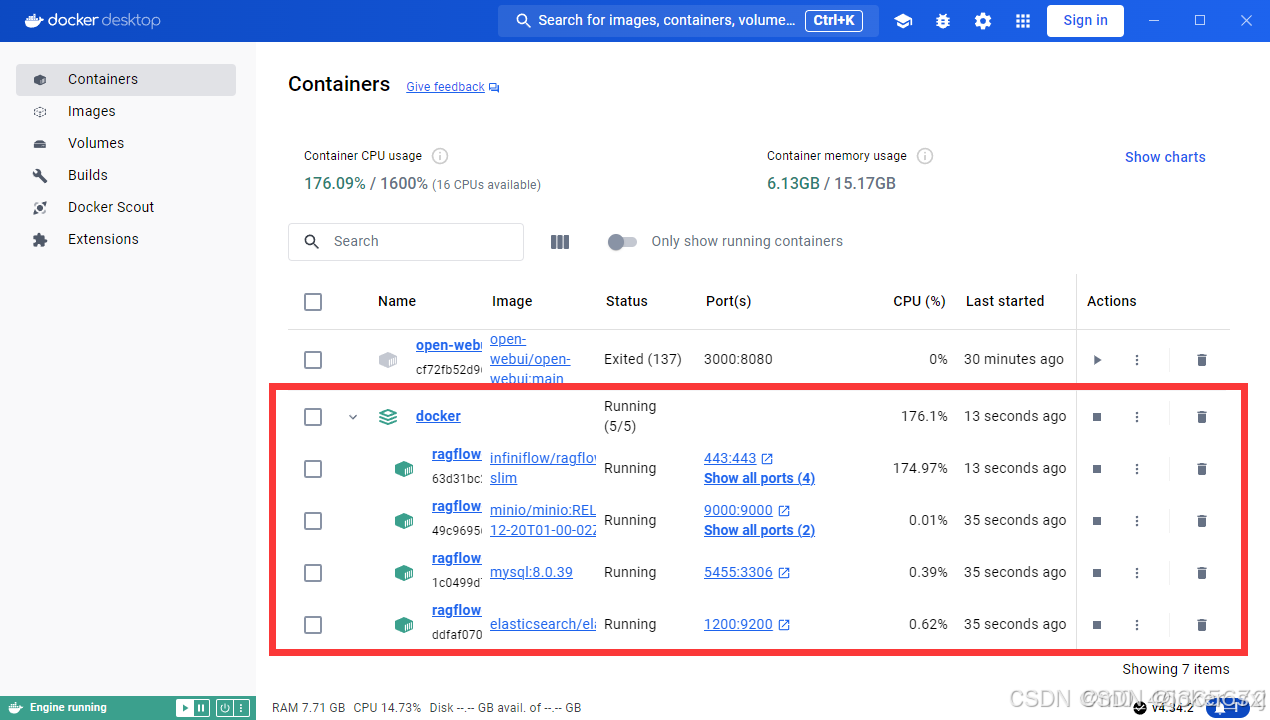The image size is (1270, 720).
Task: Open the docker stack name link
Action: click(438, 417)
